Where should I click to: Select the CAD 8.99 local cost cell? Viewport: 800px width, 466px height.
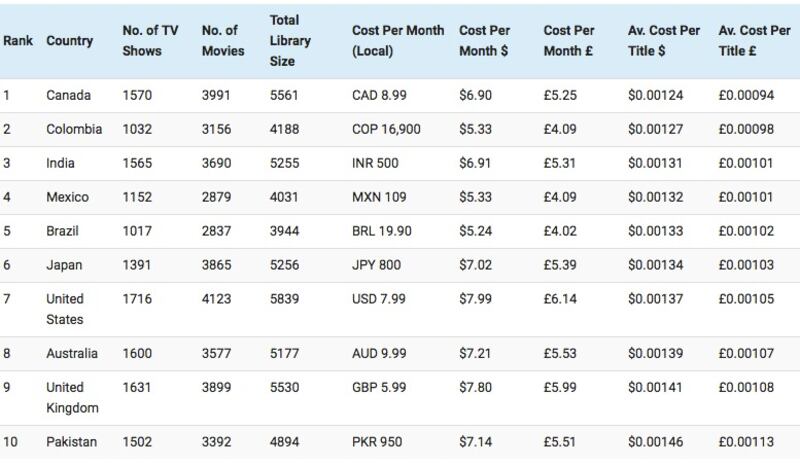tap(379, 95)
